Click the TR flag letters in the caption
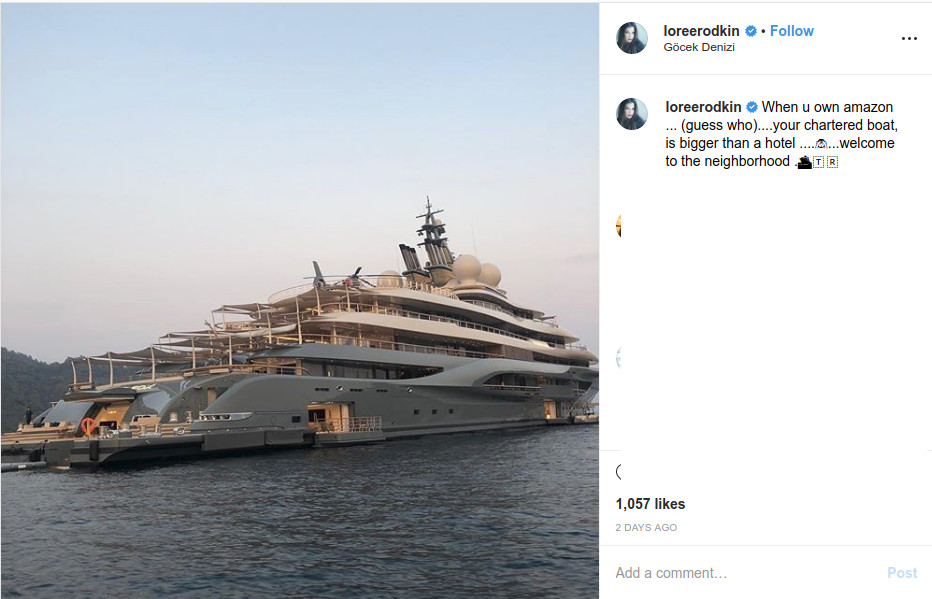Image resolution: width=932 pixels, height=599 pixels. click(825, 161)
